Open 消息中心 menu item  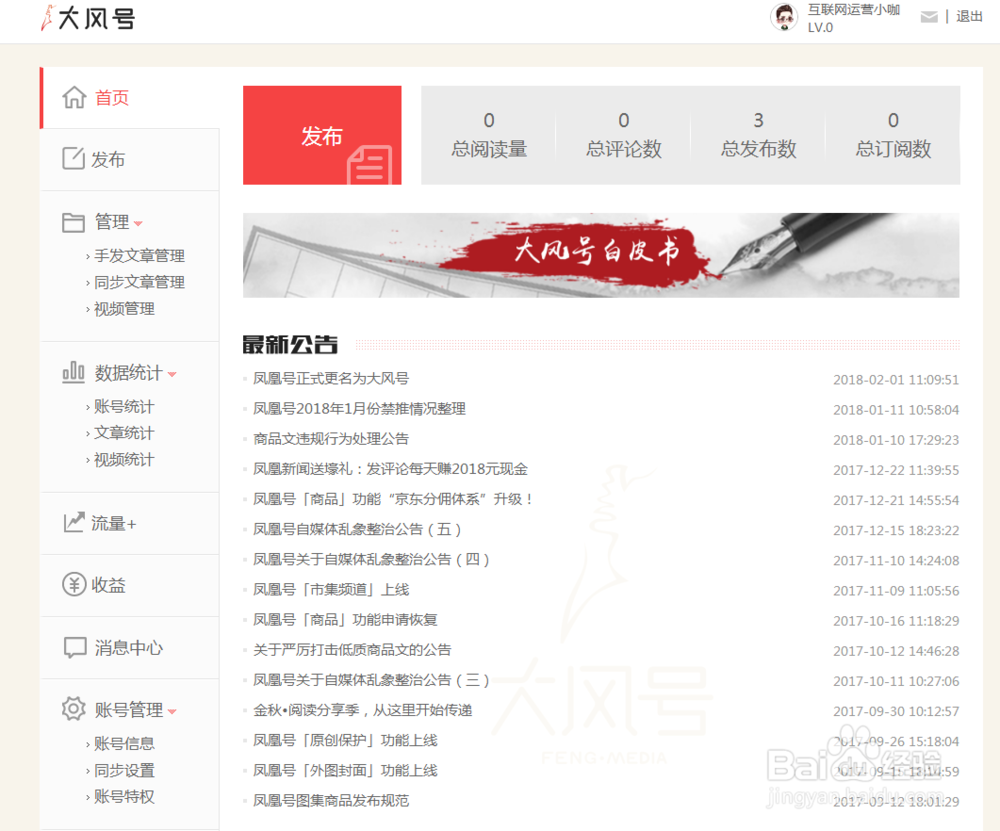pos(129,648)
